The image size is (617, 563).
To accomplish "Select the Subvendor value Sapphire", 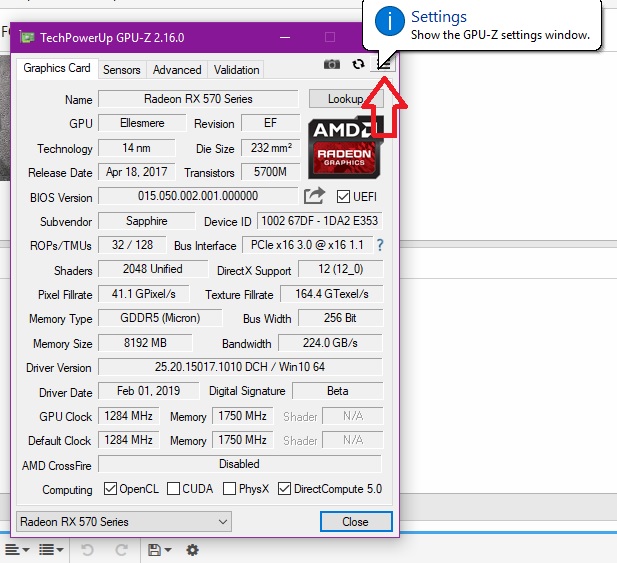I will [x=146, y=221].
